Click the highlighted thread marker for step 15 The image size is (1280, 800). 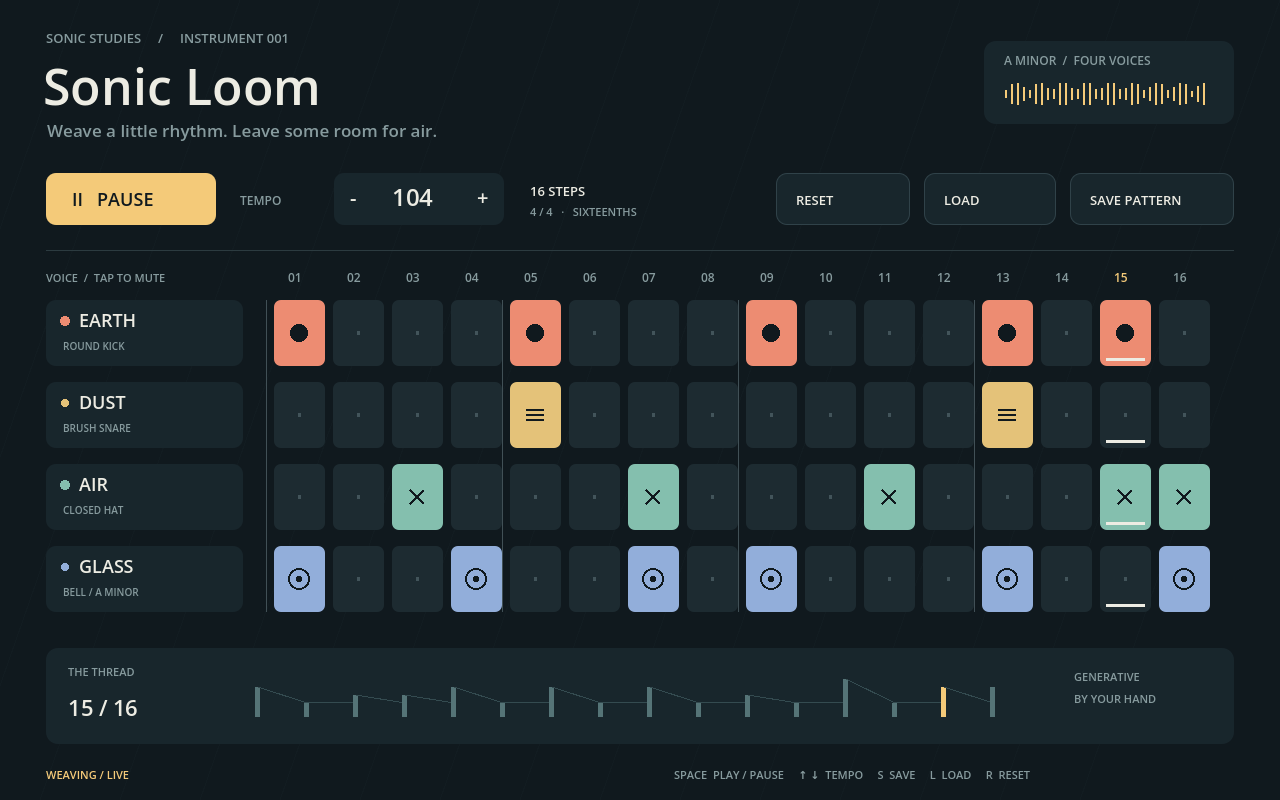[943, 702]
